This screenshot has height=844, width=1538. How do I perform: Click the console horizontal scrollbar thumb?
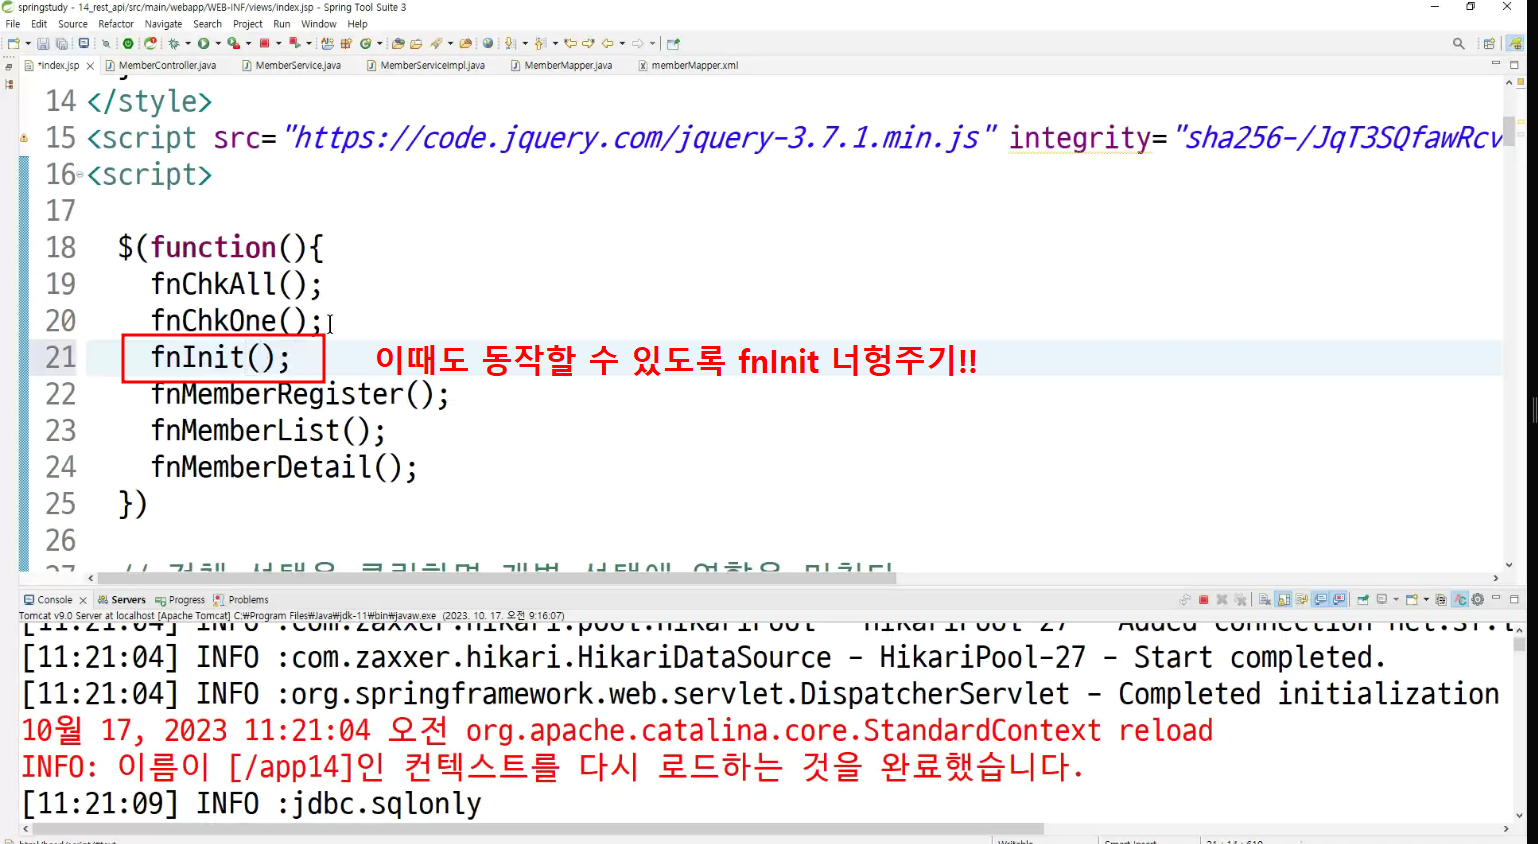click(538, 829)
